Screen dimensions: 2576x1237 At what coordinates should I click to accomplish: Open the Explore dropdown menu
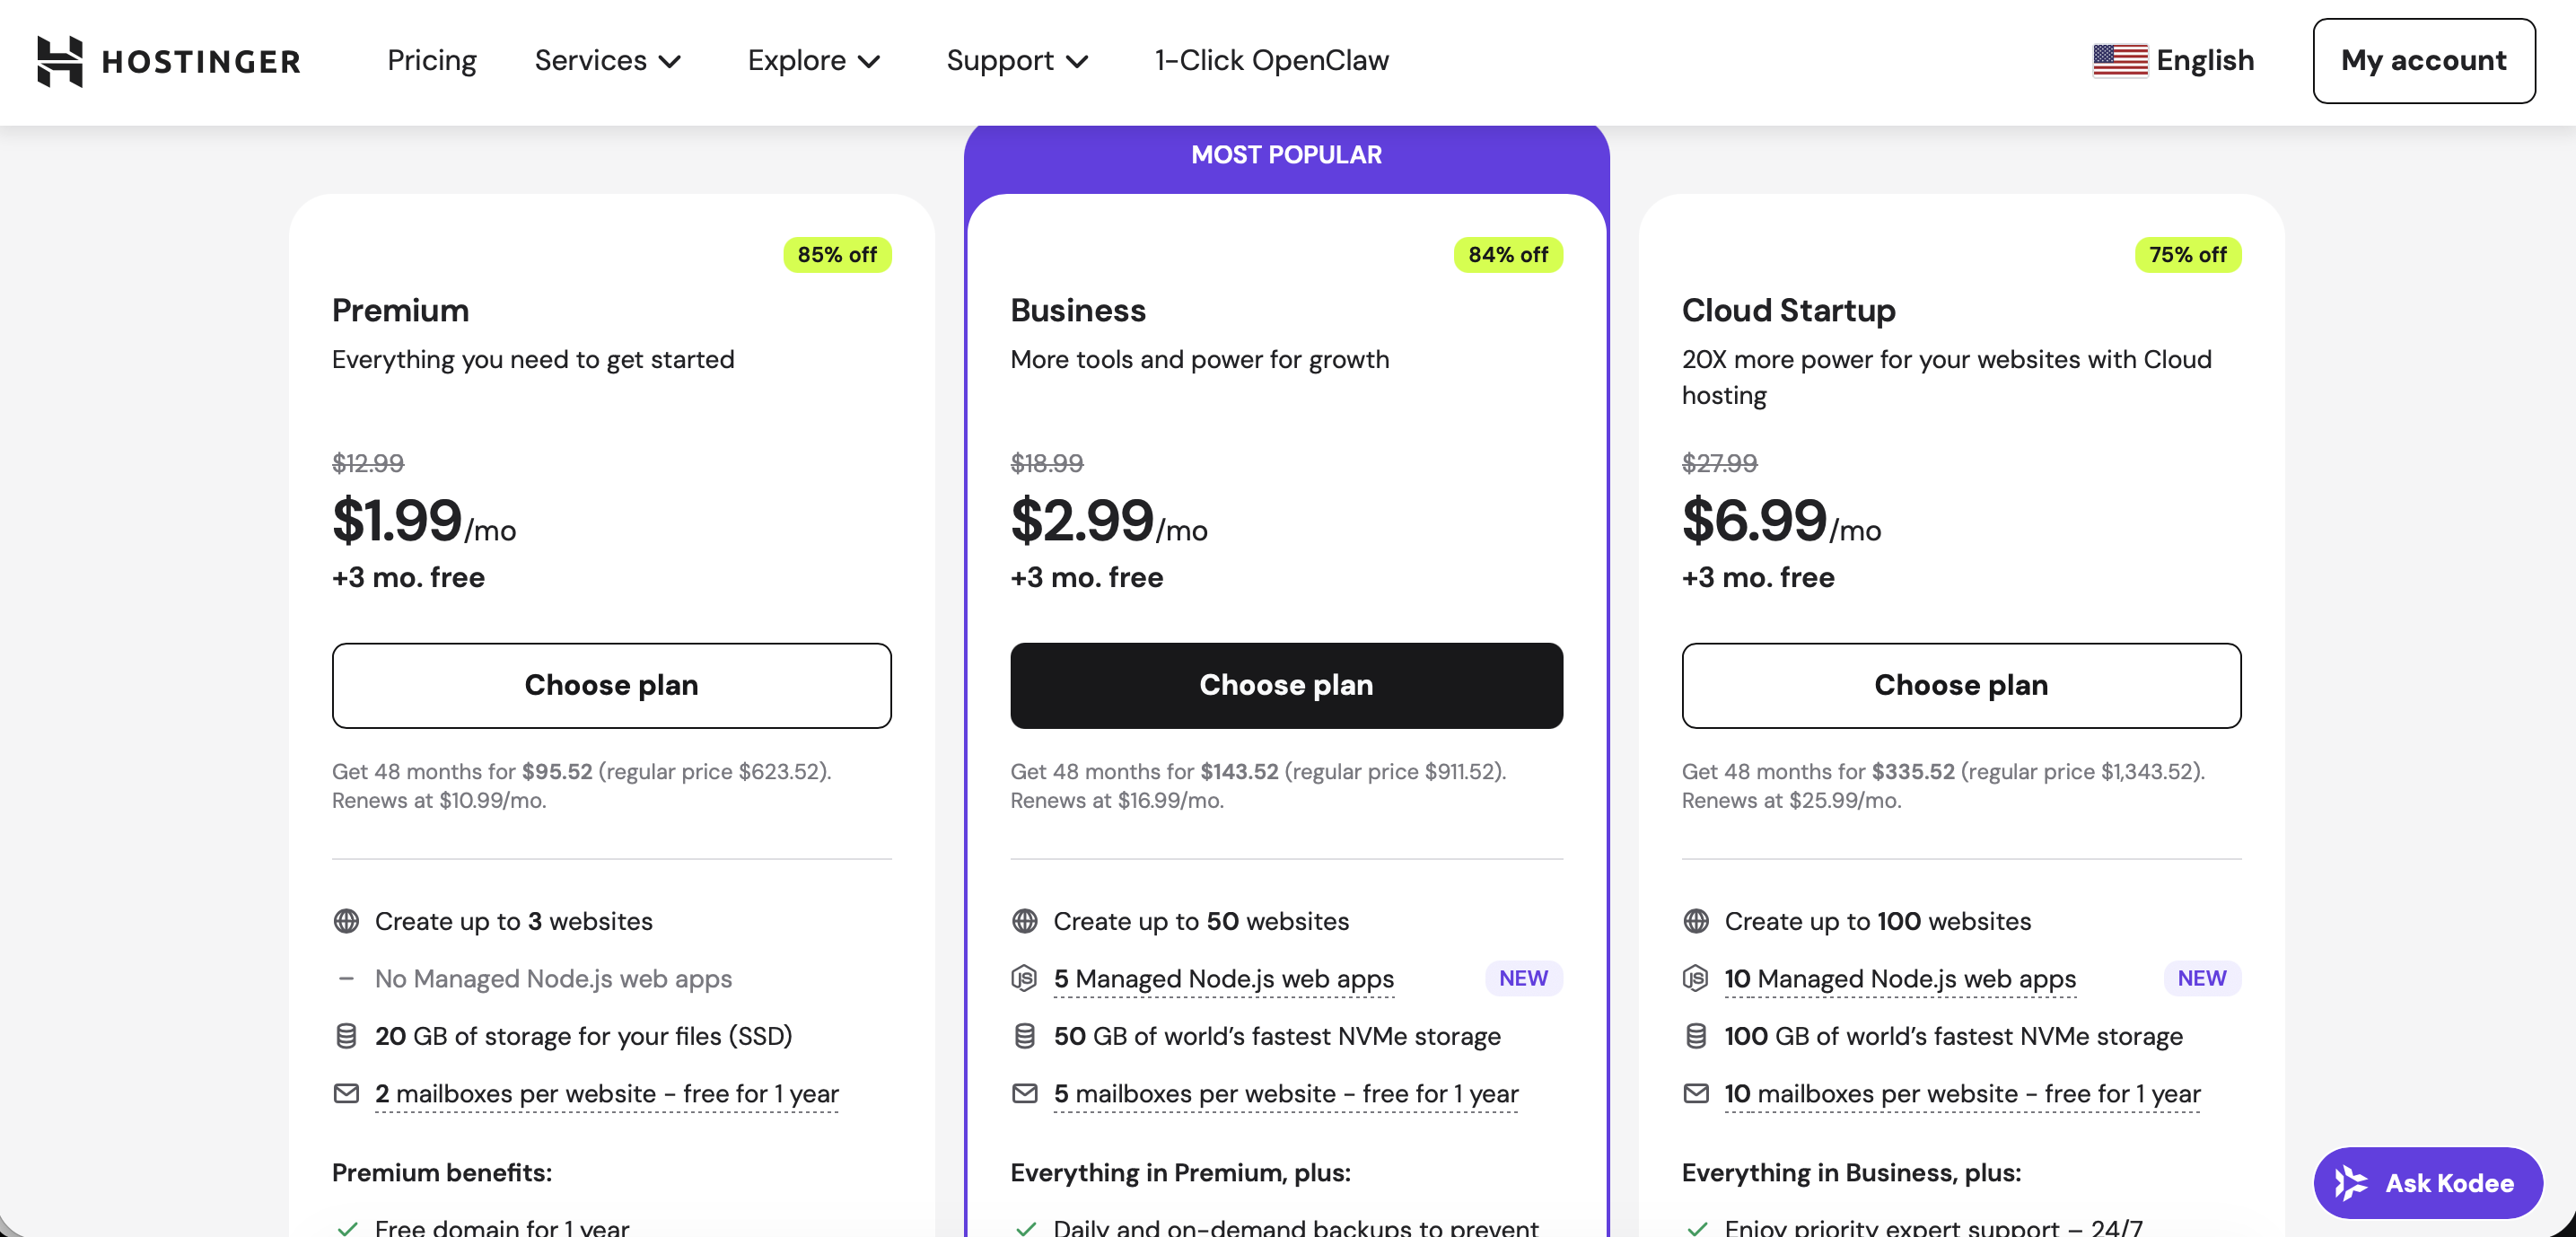[x=813, y=61]
